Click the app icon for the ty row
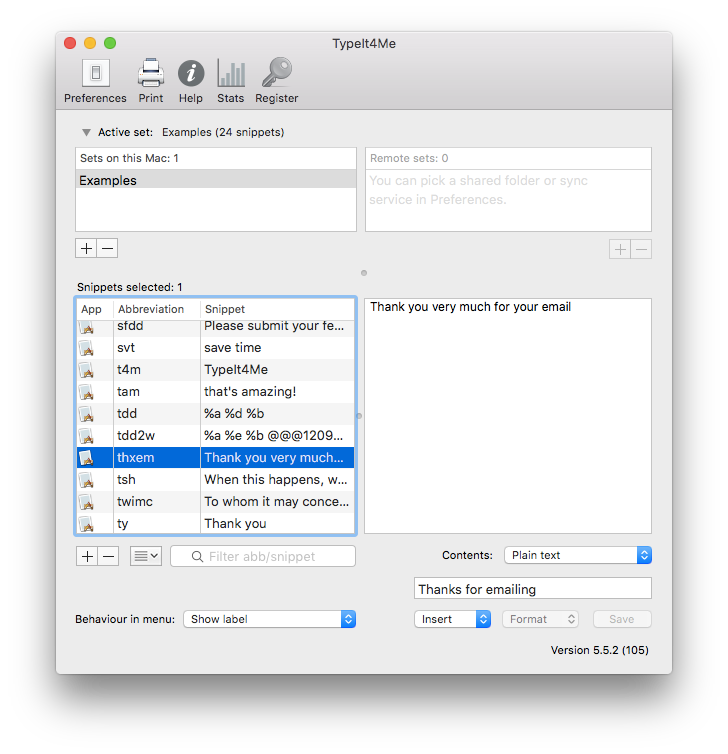728x754 pixels. point(87,524)
